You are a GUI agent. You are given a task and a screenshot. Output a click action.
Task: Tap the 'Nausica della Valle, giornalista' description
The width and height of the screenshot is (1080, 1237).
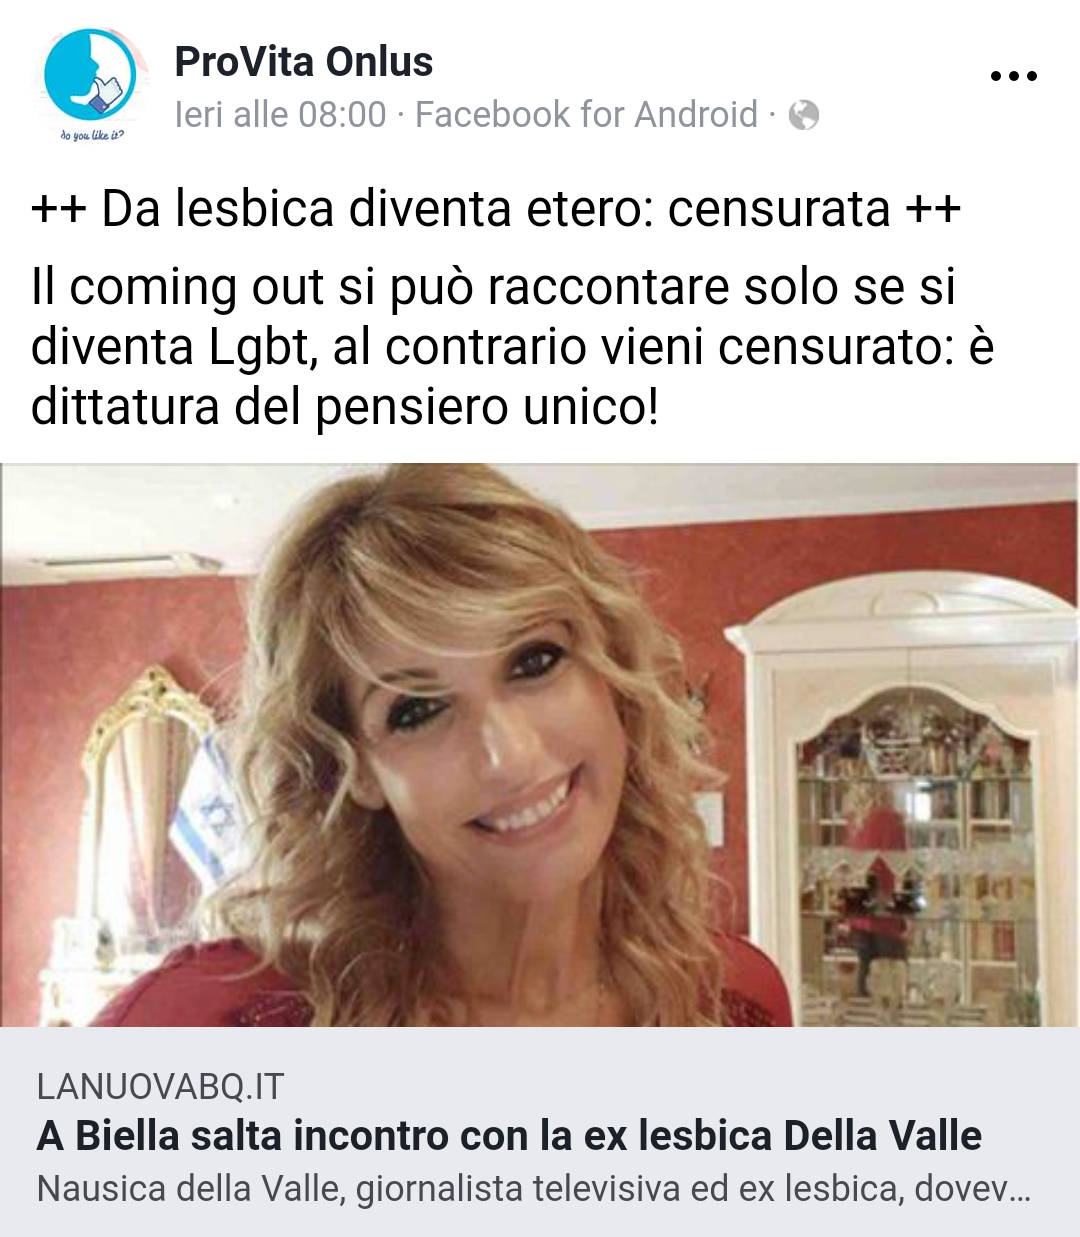[x=533, y=1189]
